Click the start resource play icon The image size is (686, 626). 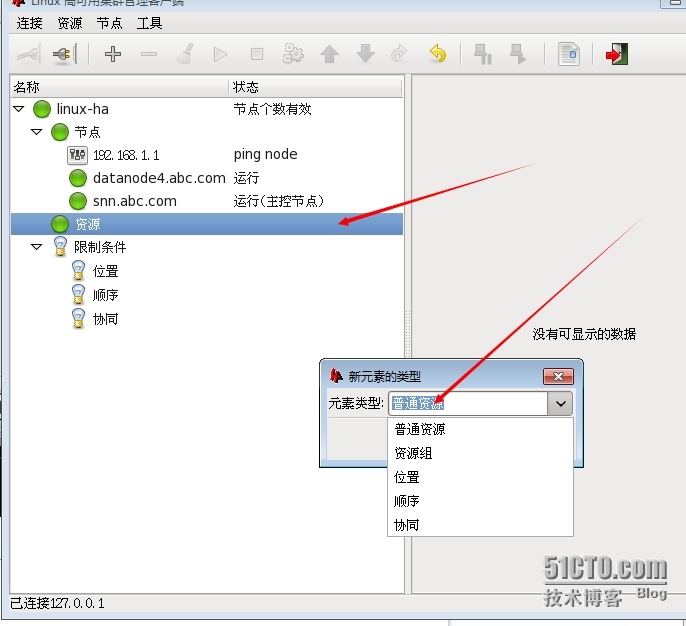pyautogui.click(x=220, y=55)
